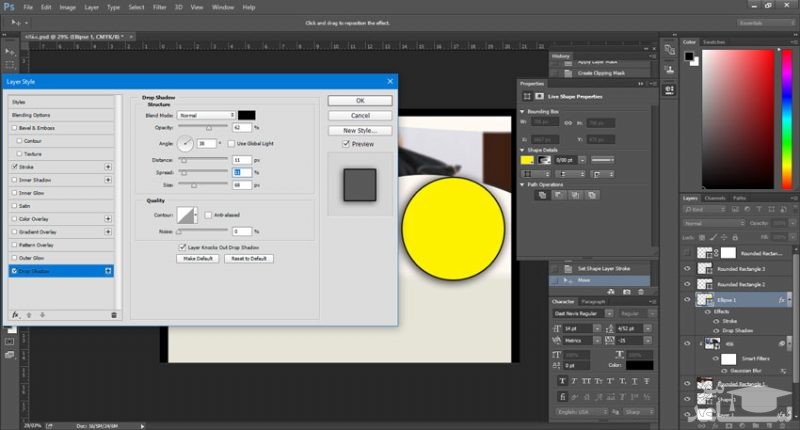The image size is (800, 430).
Task: Click the Make Default button
Action: (197, 258)
